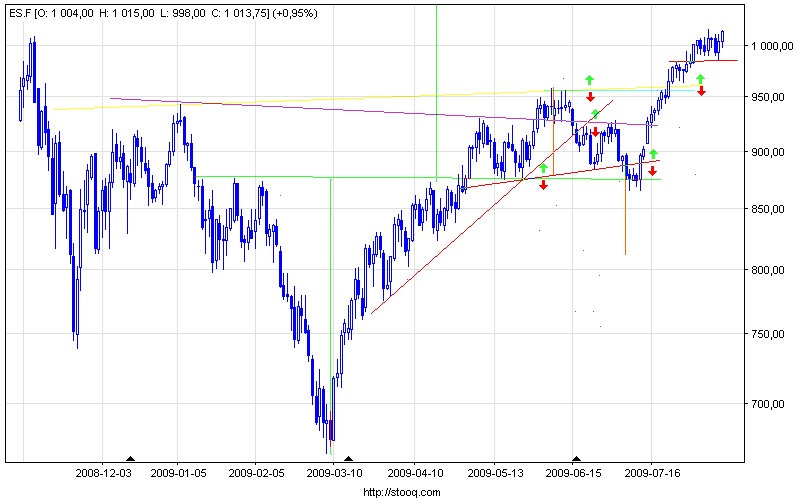This screenshot has width=800, height=500.
Task: Click the red down arrow above 2009-07-16 date
Action: (652, 171)
